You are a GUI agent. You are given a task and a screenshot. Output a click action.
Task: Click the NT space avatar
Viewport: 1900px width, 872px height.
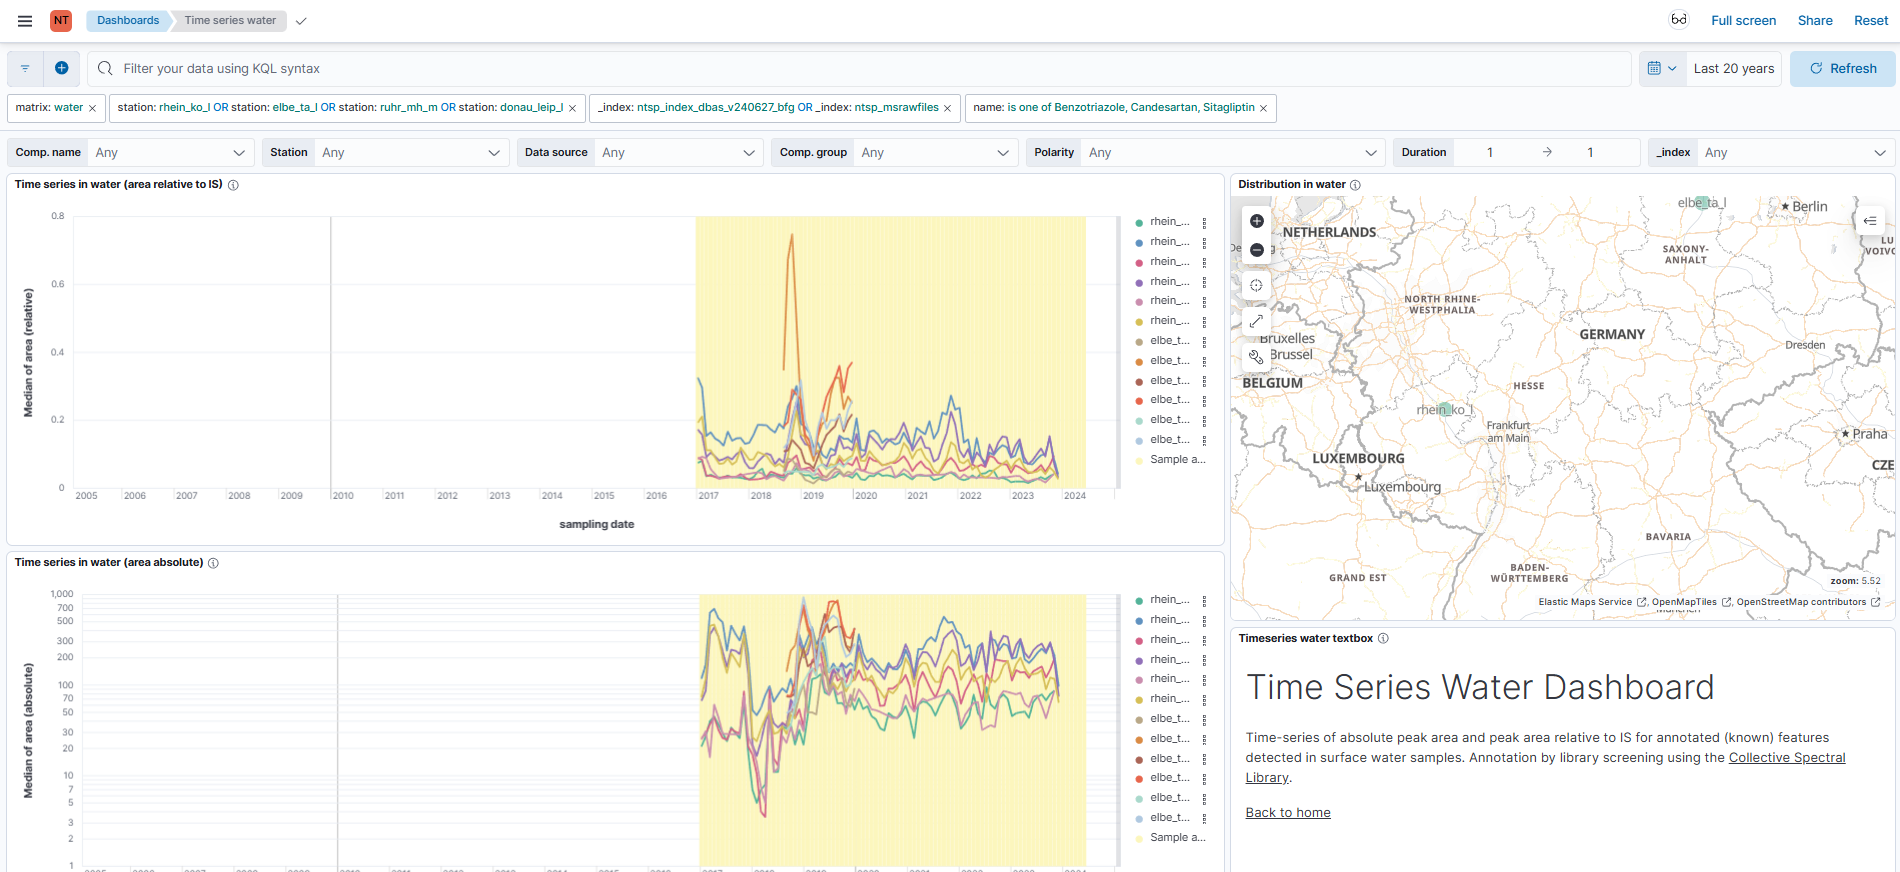click(61, 20)
